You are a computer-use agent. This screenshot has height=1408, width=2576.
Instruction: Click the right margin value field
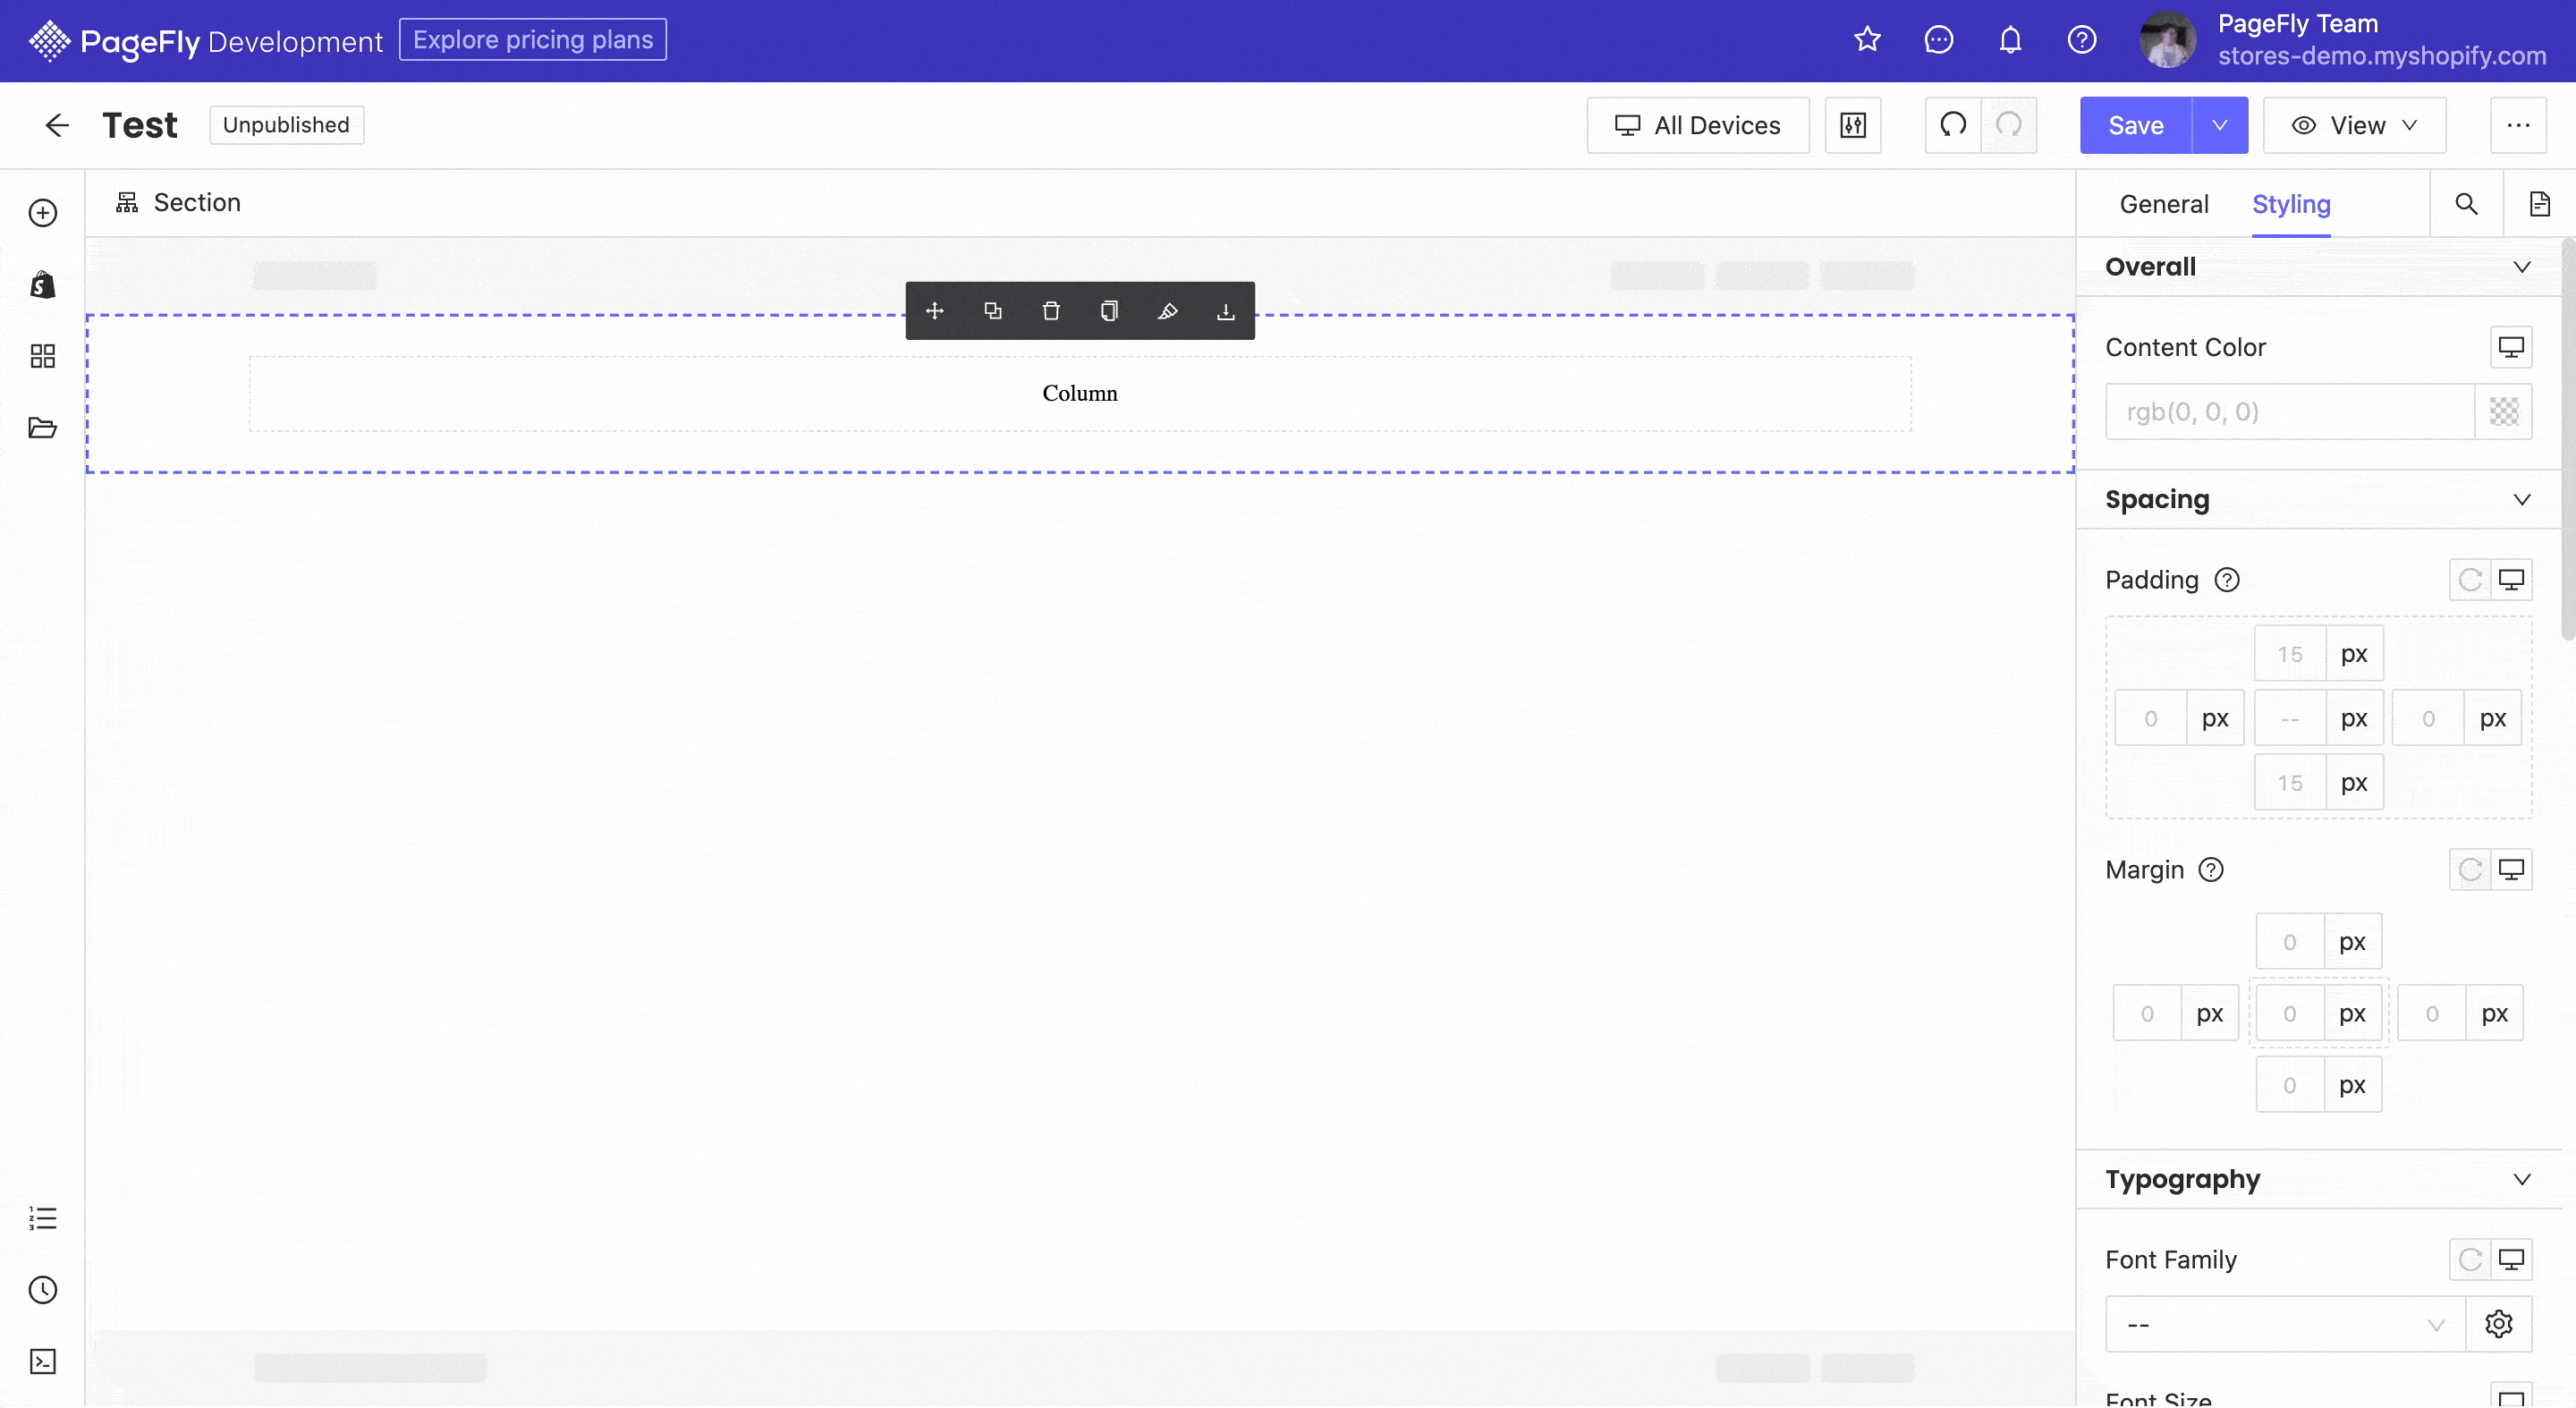click(2432, 1014)
